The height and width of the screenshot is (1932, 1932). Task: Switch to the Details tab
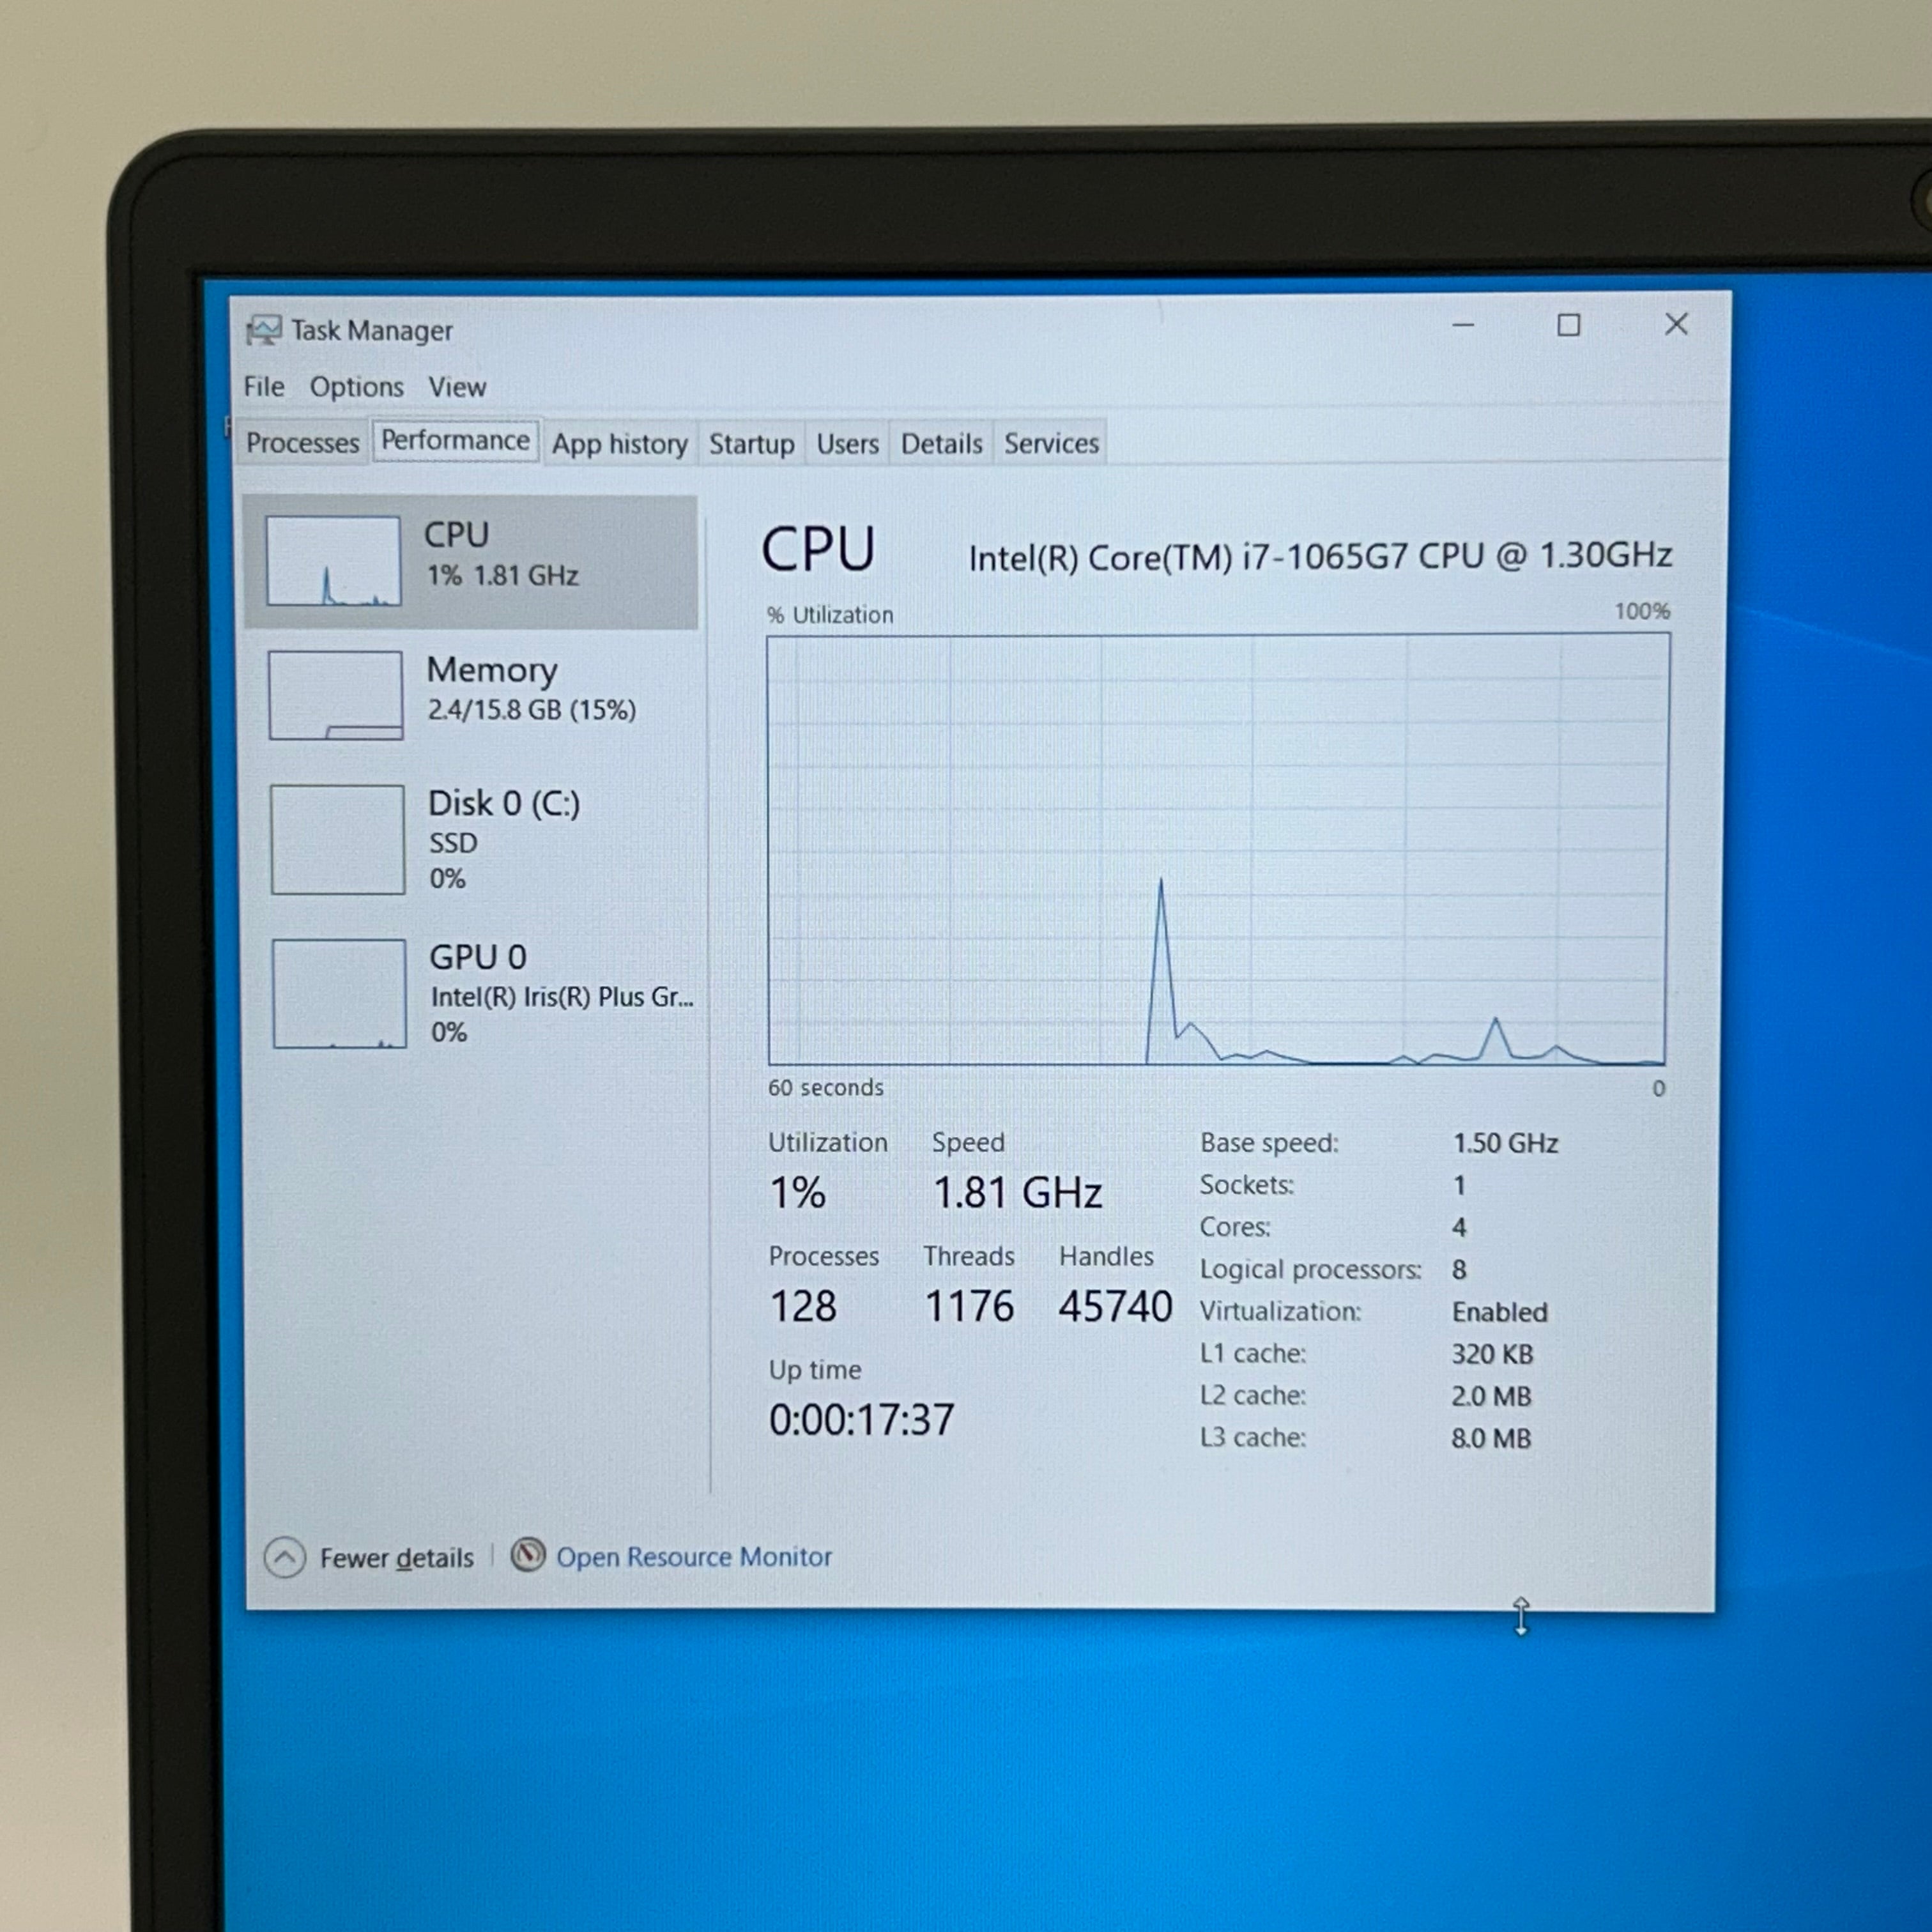(x=942, y=444)
